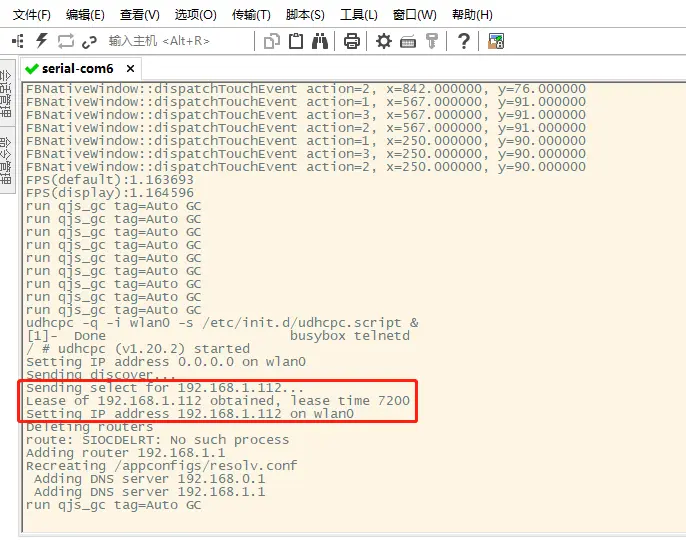Image resolution: width=686 pixels, height=543 pixels.
Task: Click the help question mark icon
Action: [x=463, y=41]
